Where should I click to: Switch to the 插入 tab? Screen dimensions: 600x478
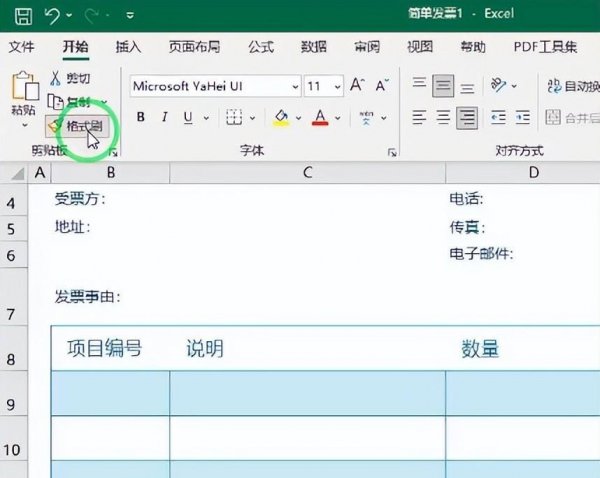coord(129,47)
